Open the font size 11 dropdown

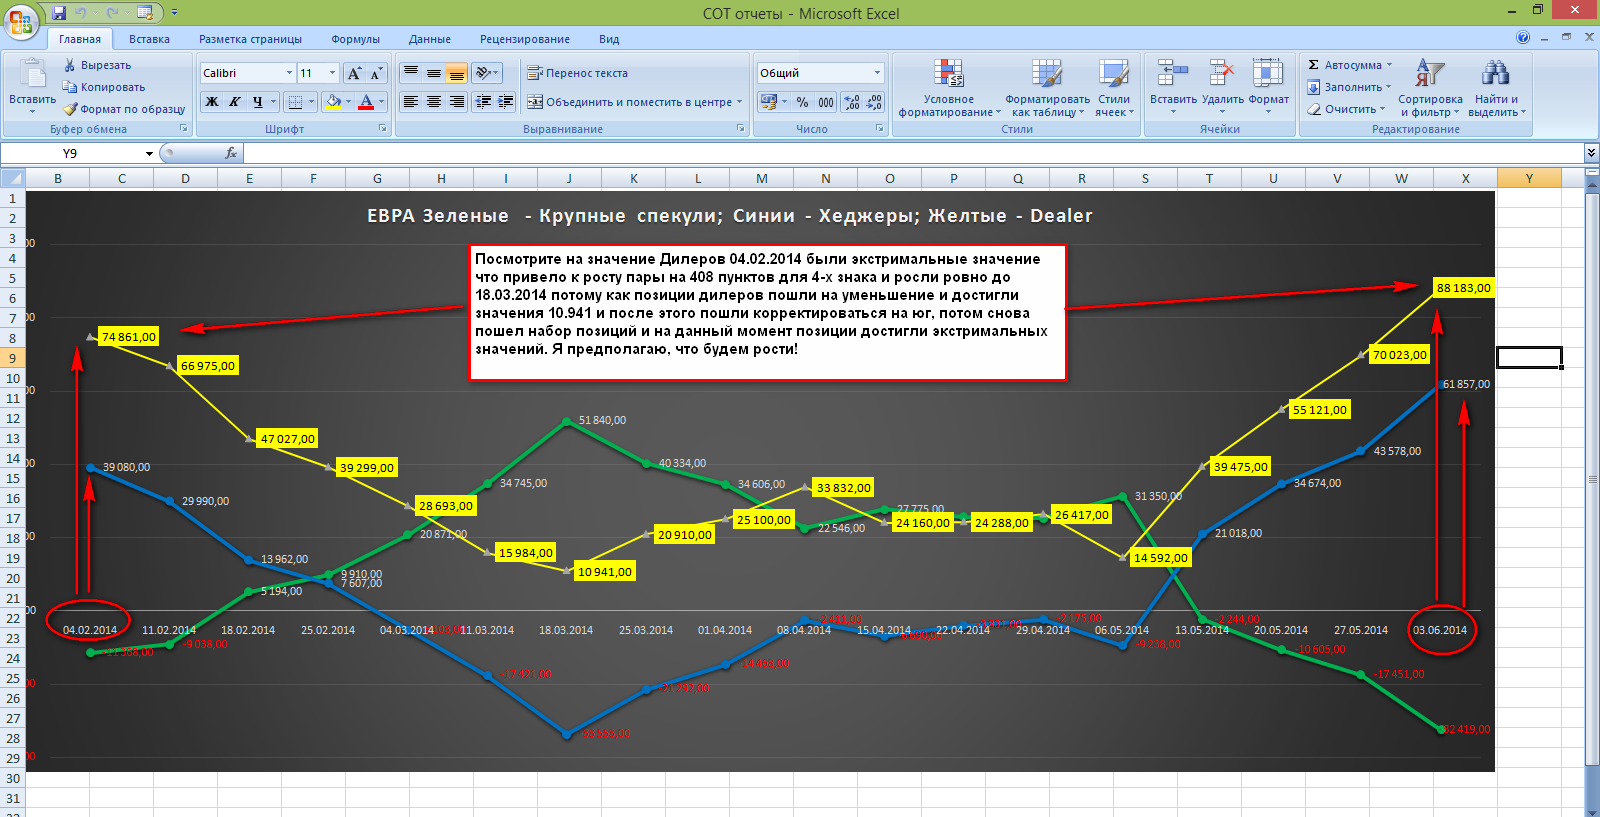pyautogui.click(x=332, y=73)
